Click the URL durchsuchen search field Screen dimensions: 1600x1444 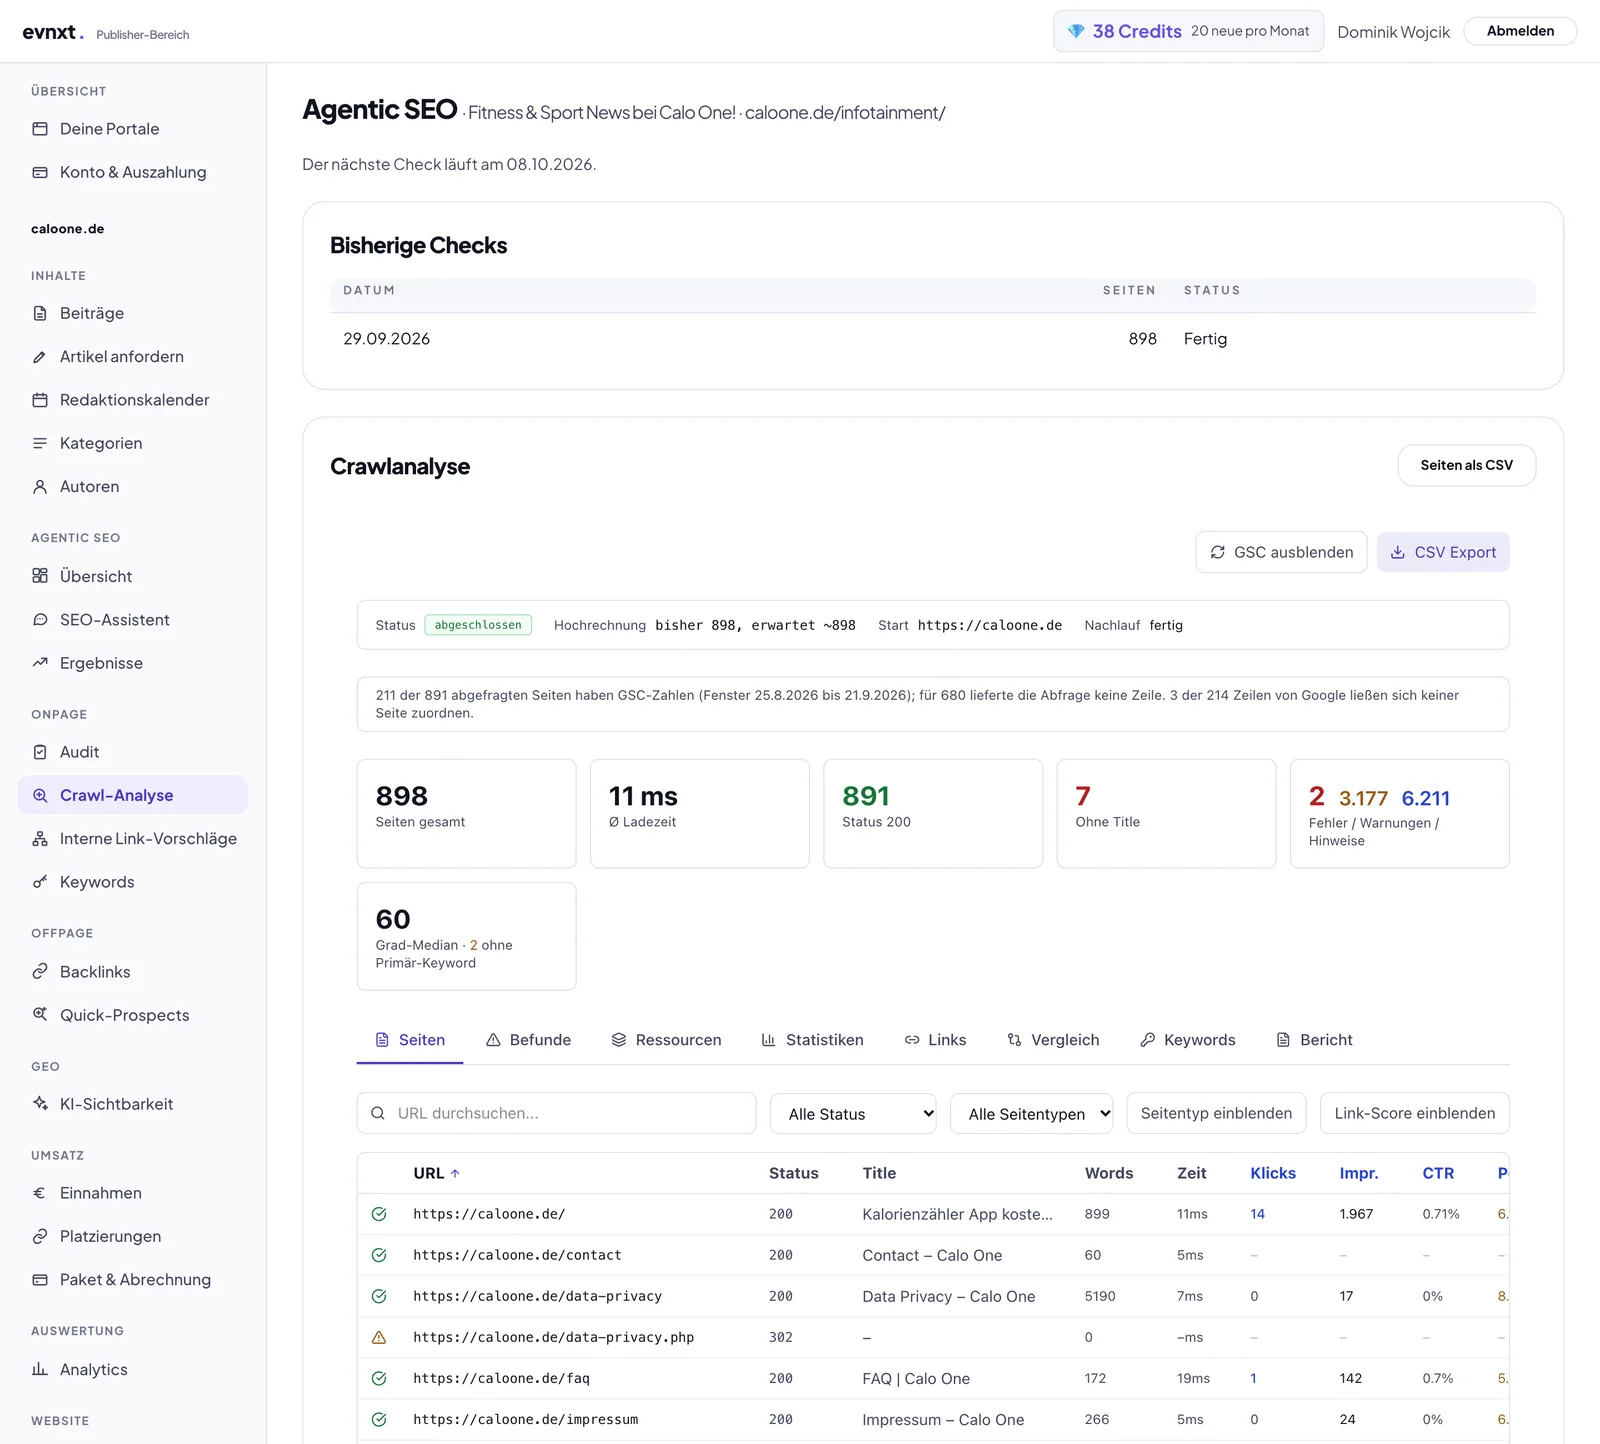coord(556,1113)
